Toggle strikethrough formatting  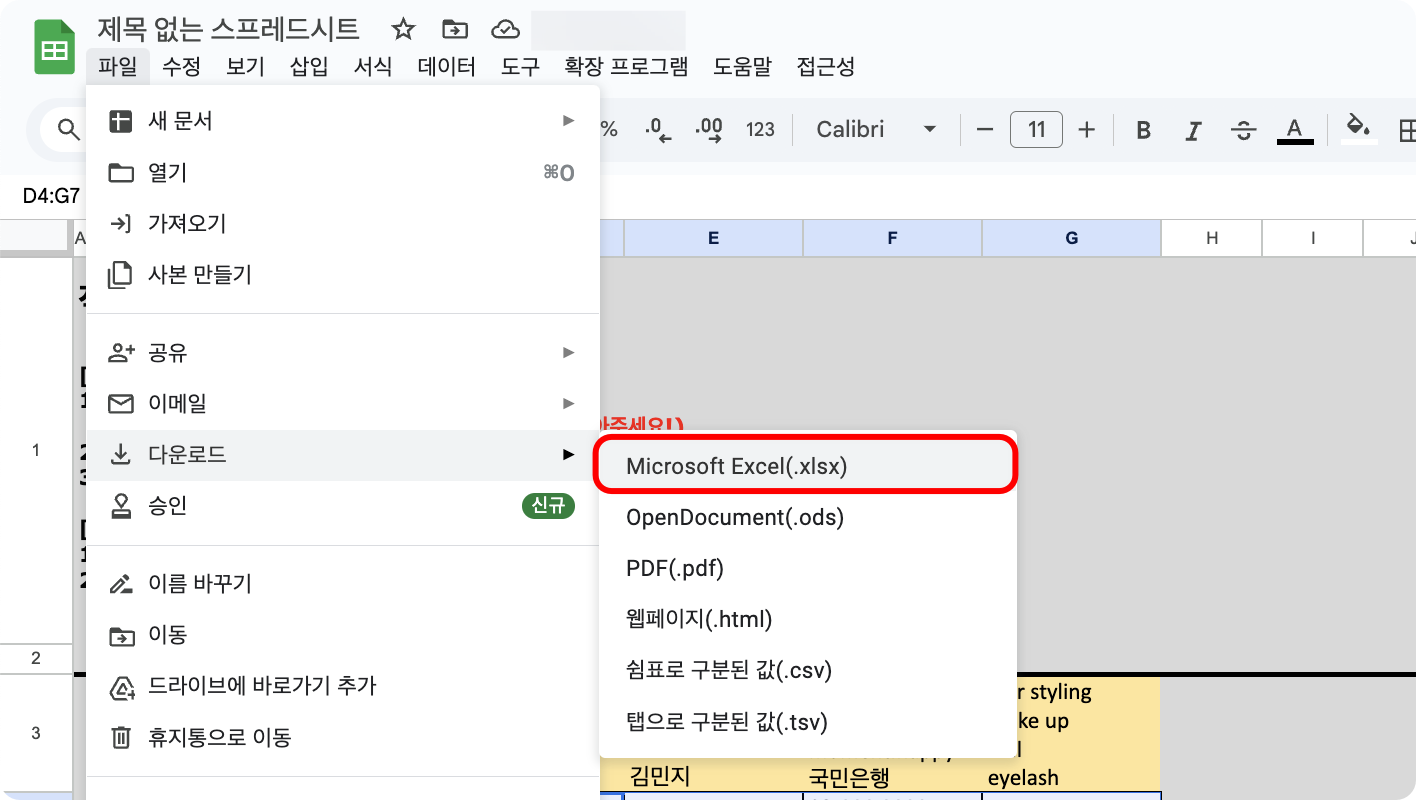click(1243, 130)
